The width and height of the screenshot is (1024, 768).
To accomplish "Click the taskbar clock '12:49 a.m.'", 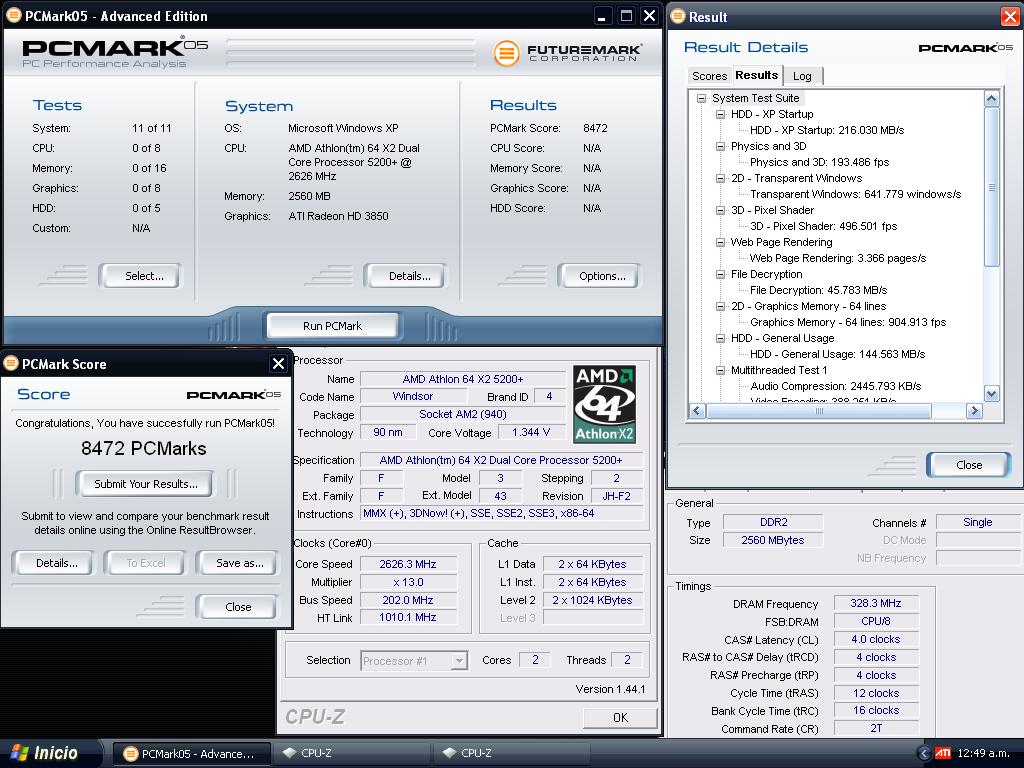I will point(984,753).
